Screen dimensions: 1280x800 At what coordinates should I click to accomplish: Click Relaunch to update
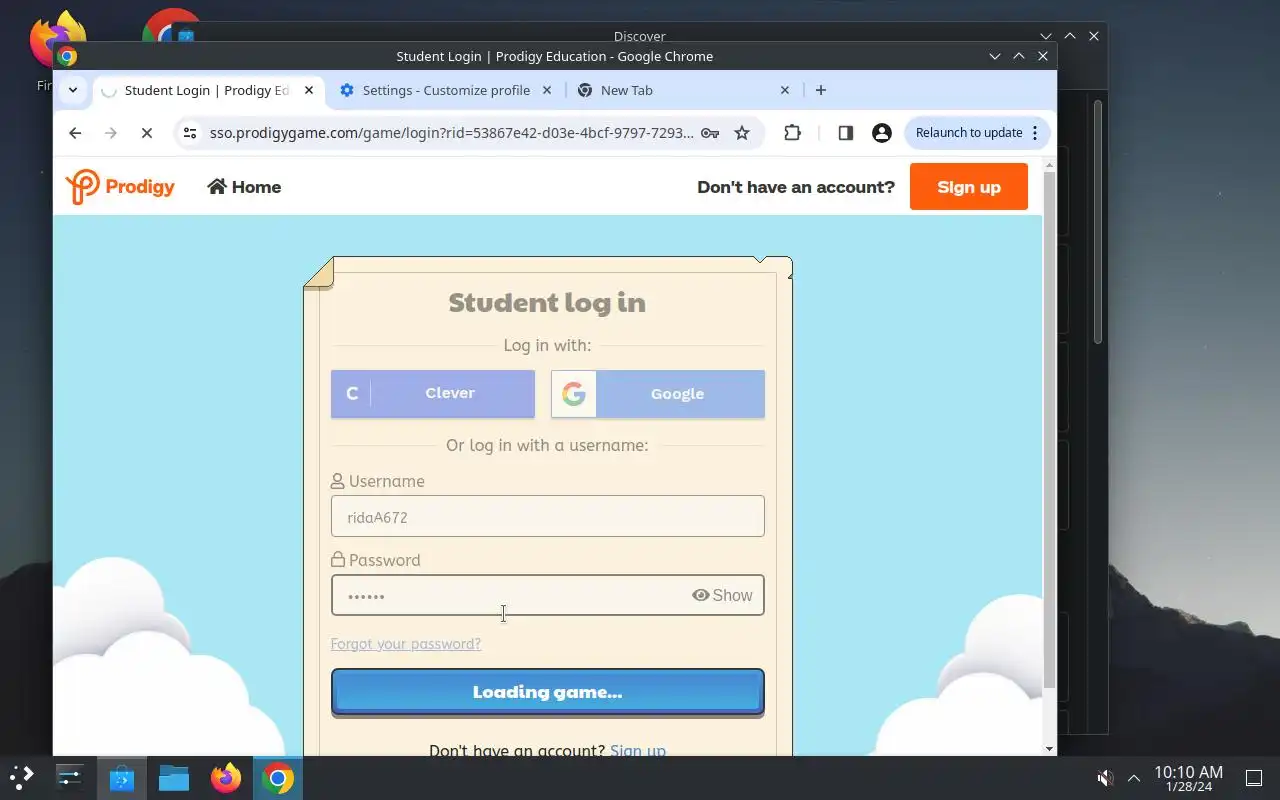point(968,133)
